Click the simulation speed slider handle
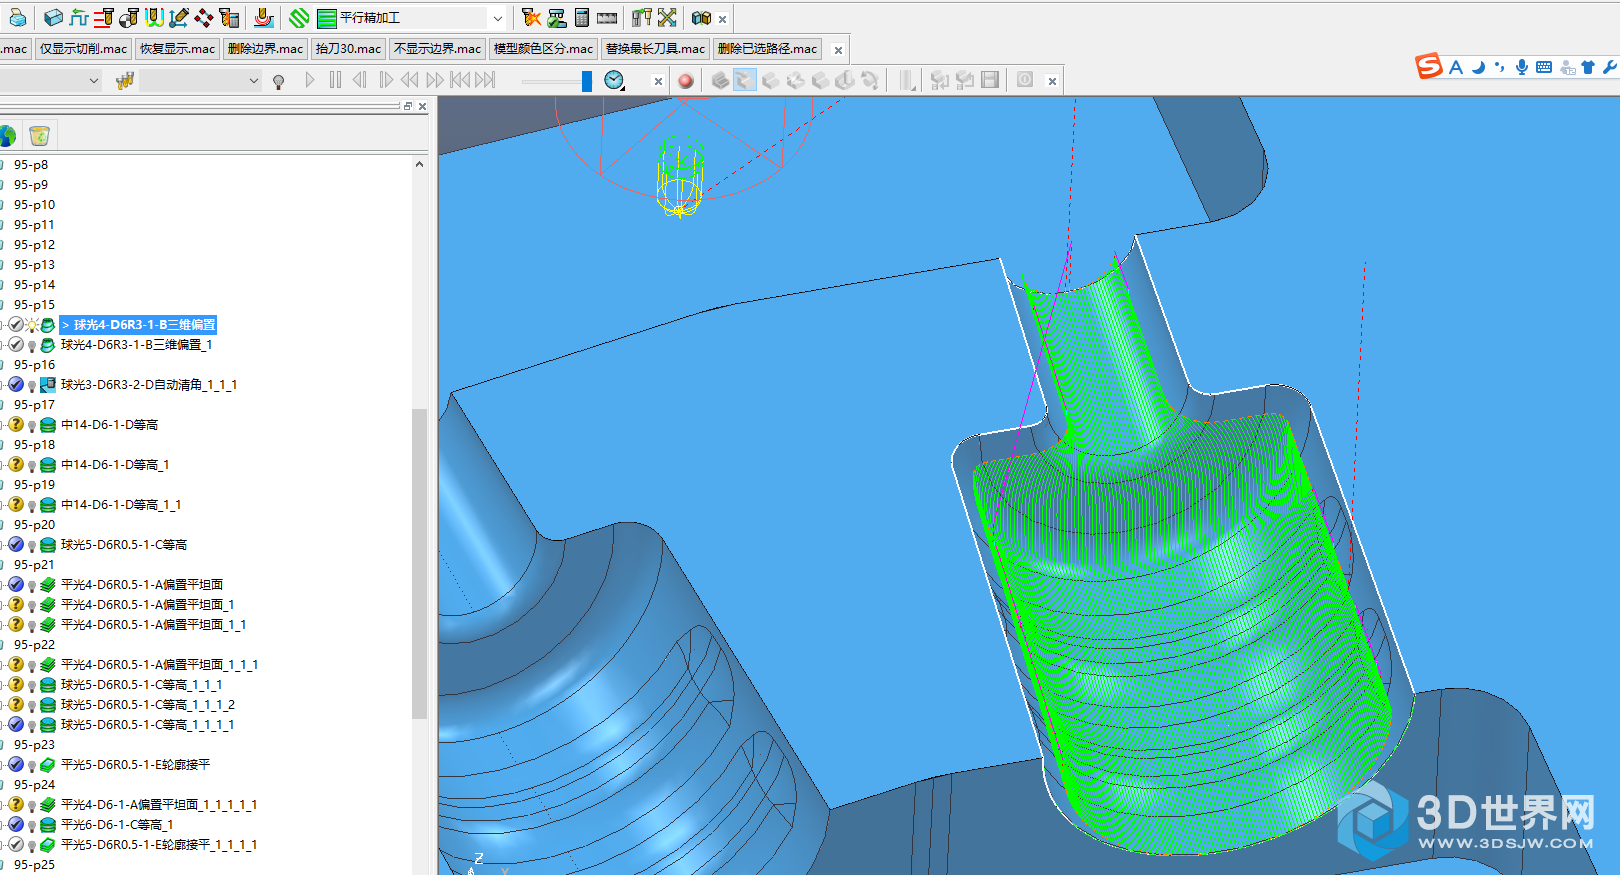 (x=587, y=81)
